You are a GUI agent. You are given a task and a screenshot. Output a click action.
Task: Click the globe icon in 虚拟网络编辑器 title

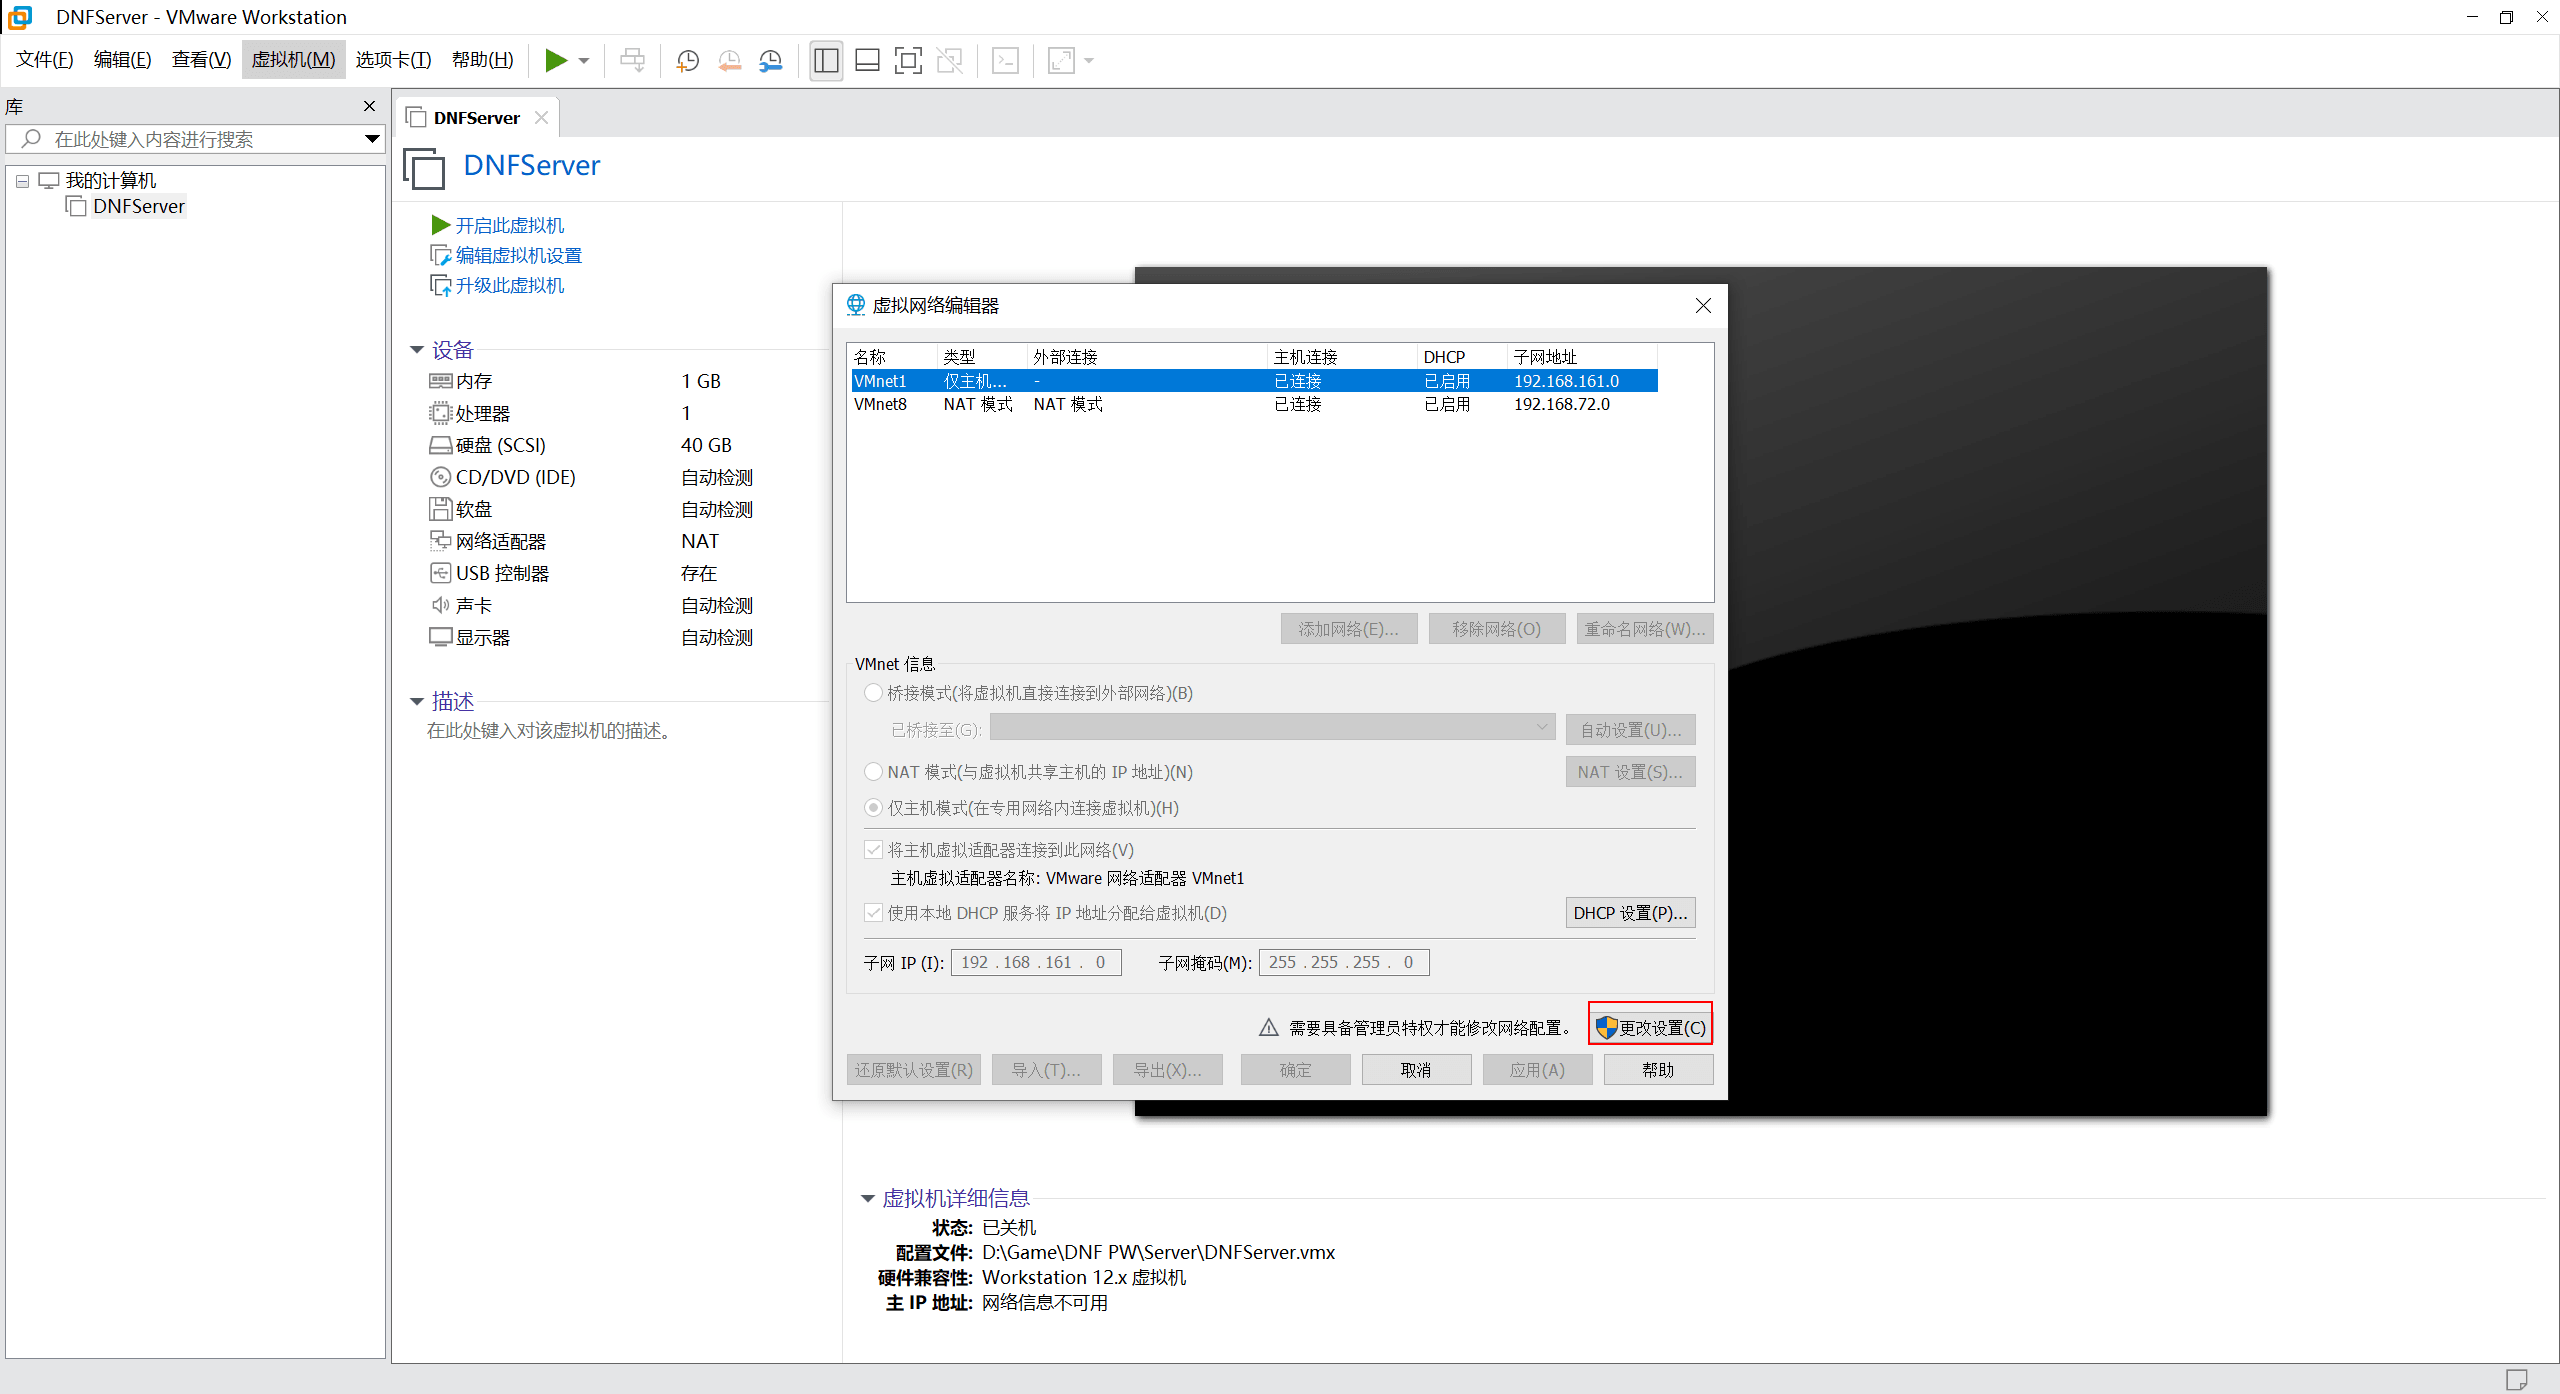coord(856,305)
